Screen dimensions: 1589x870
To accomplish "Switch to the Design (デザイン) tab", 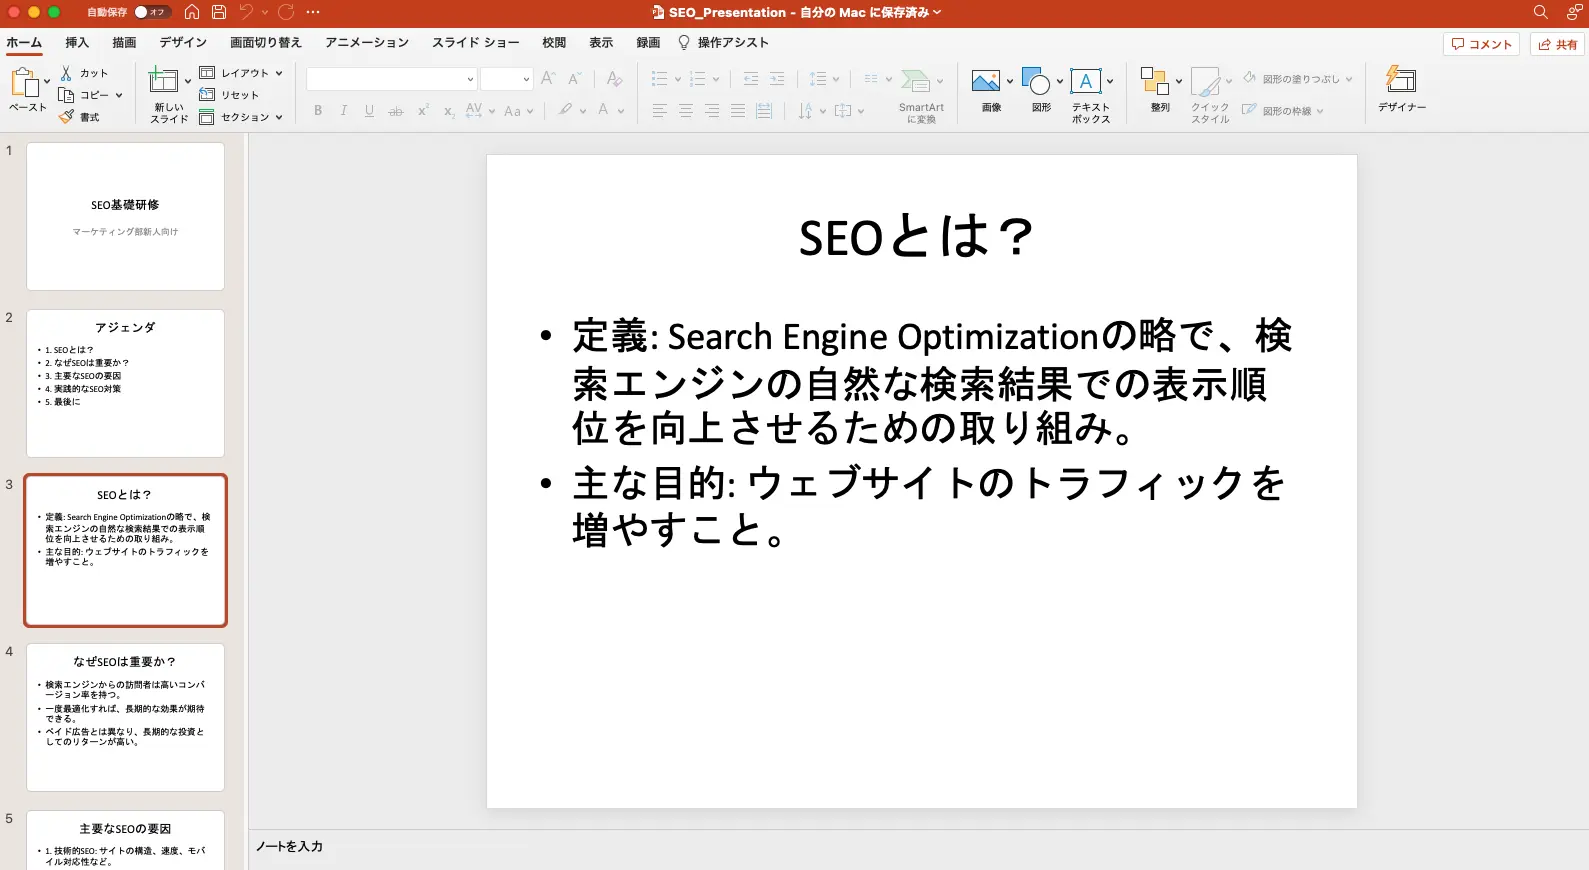I will click(183, 42).
